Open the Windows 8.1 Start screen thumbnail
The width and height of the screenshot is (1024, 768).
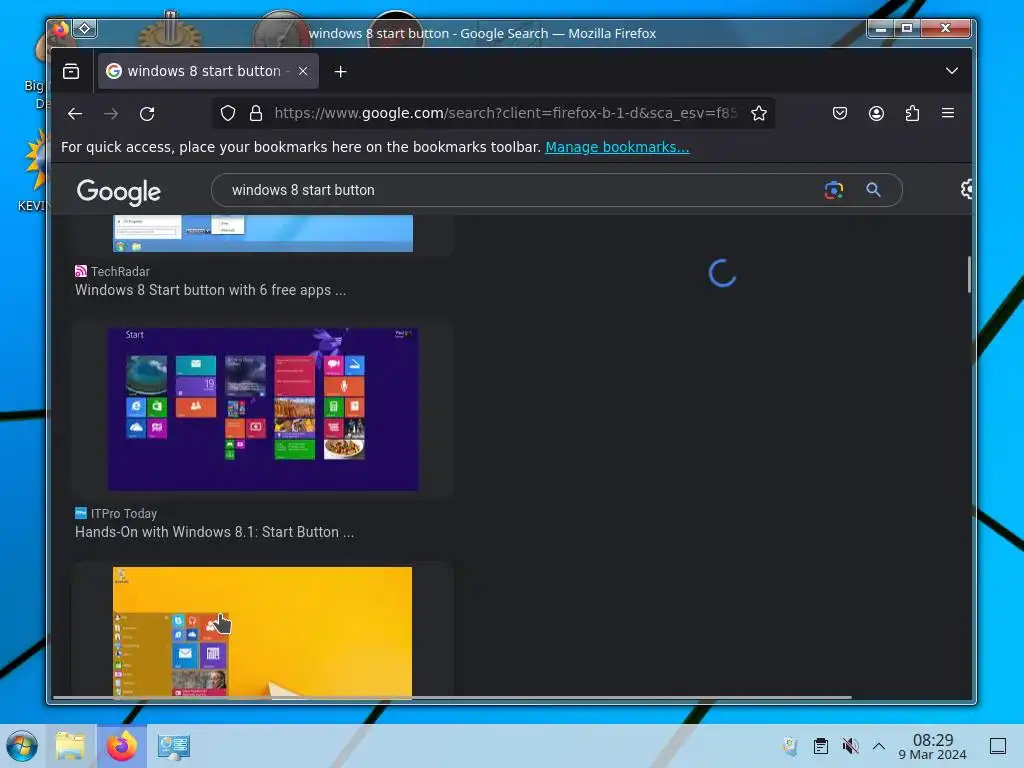click(263, 409)
